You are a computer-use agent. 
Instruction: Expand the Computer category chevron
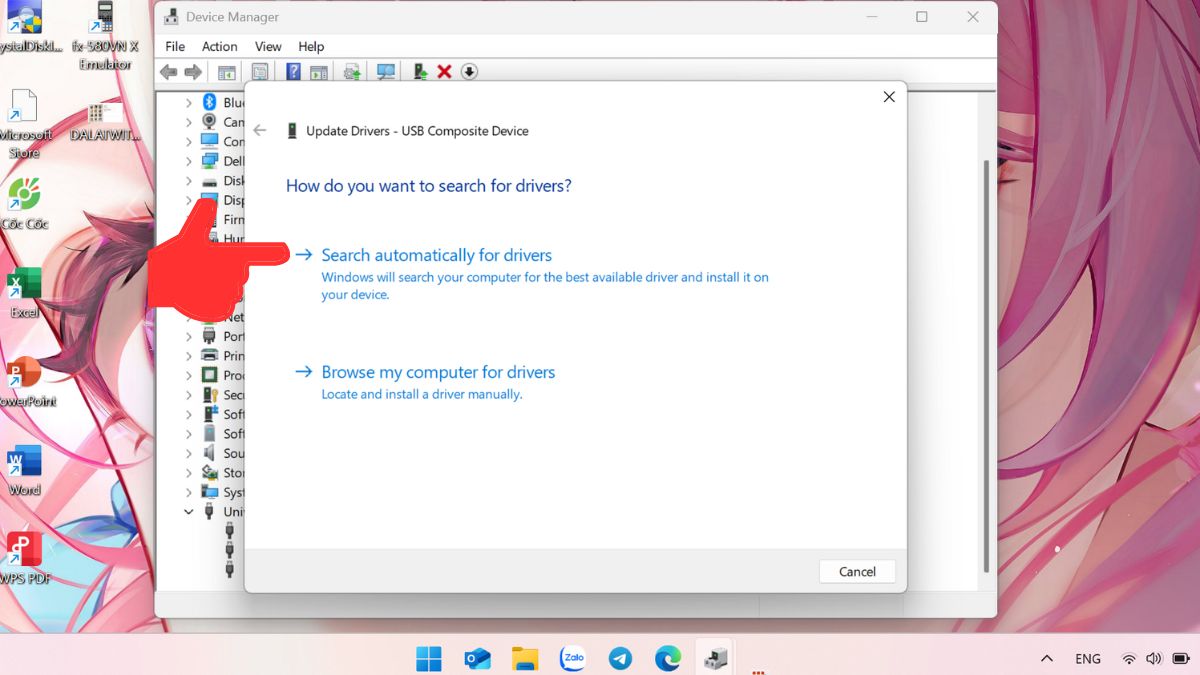[x=188, y=141]
